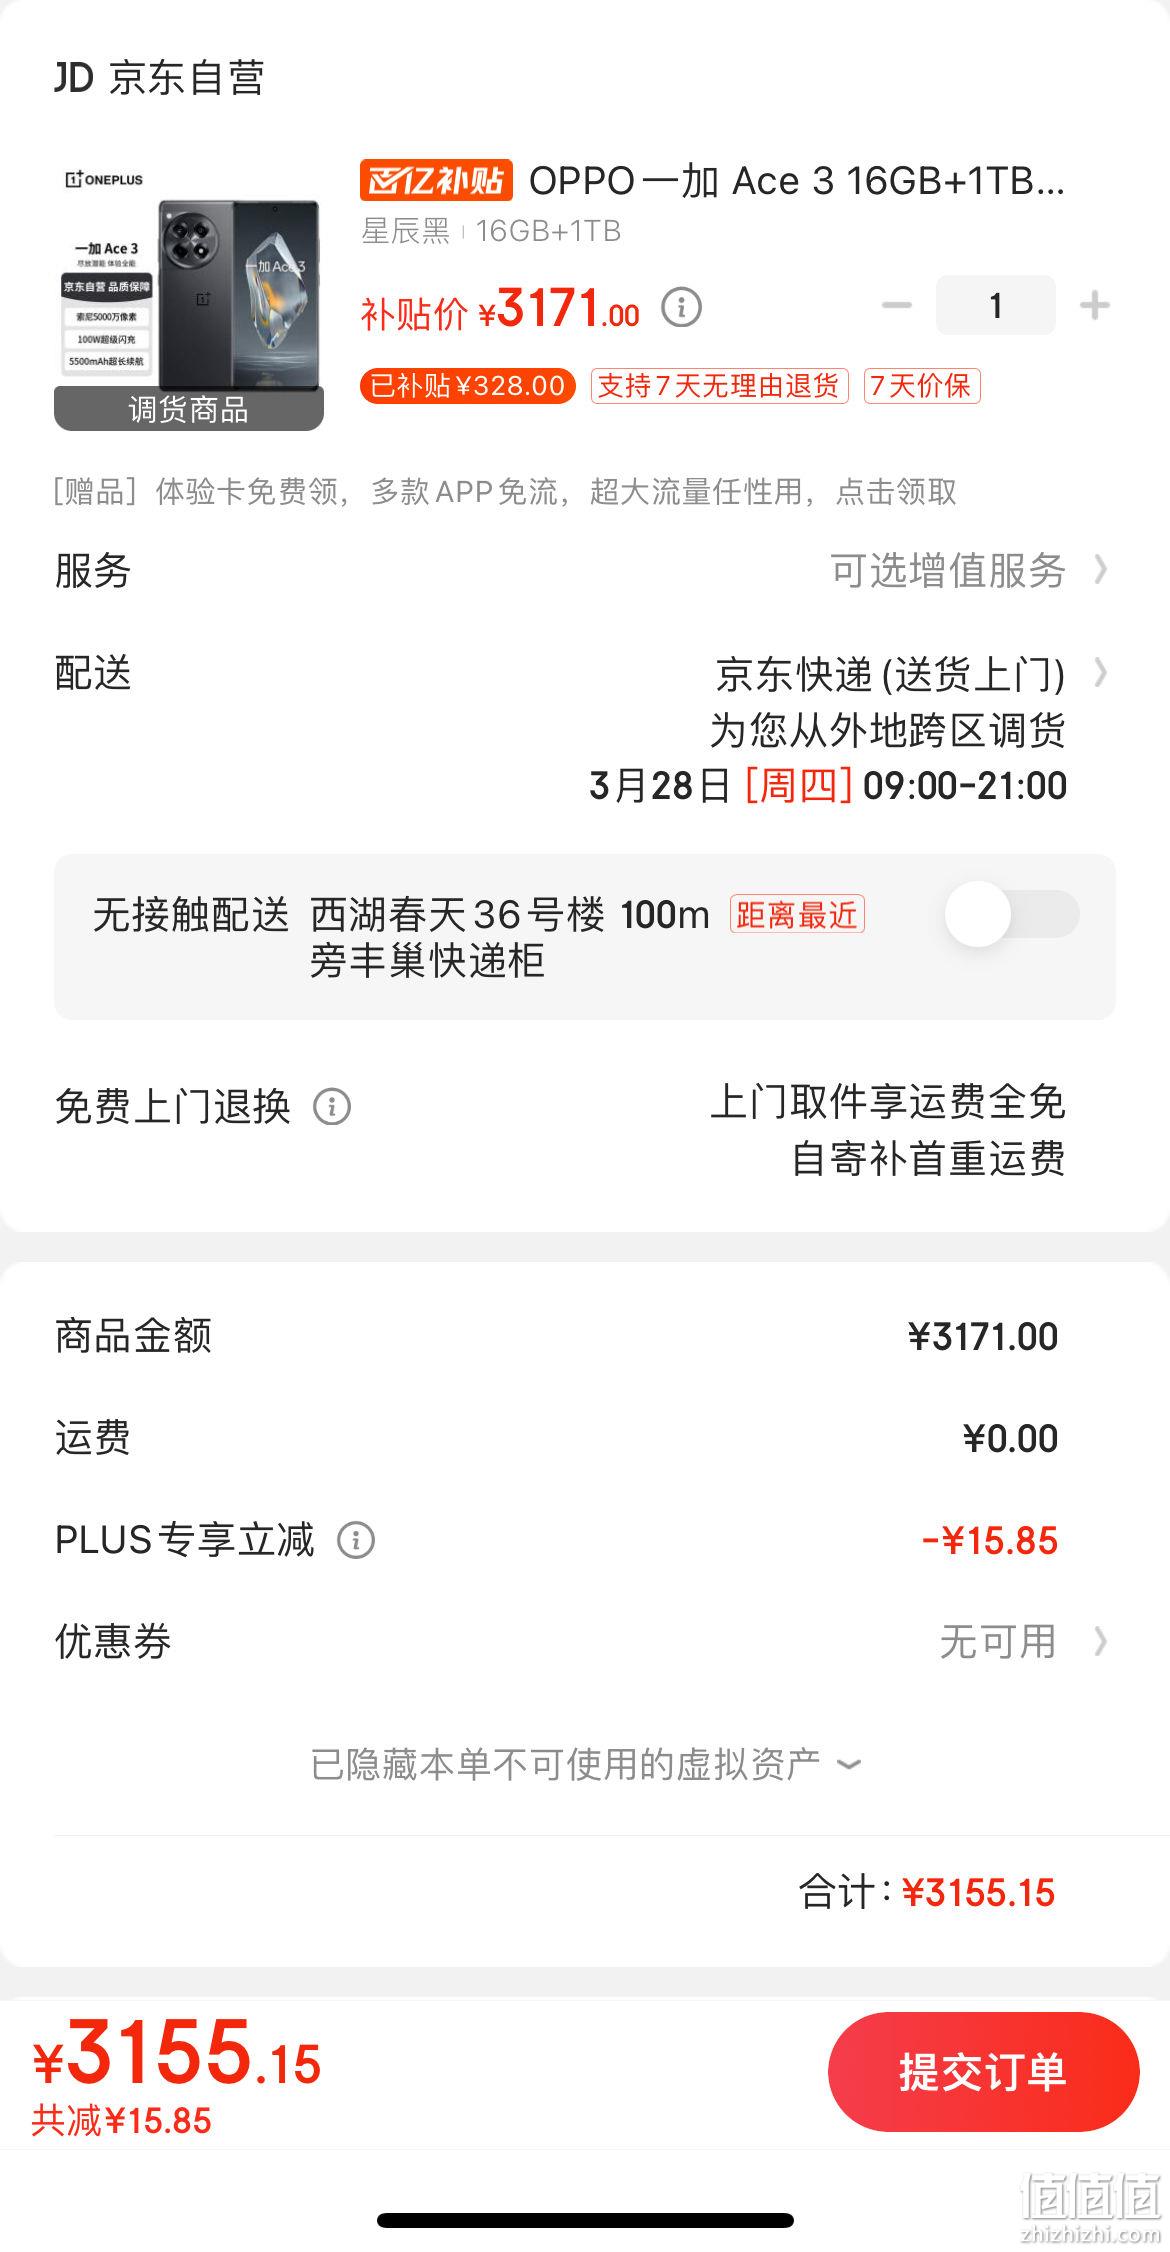
Task: Tap the JD 京东自营 store logo
Action: tap(160, 78)
